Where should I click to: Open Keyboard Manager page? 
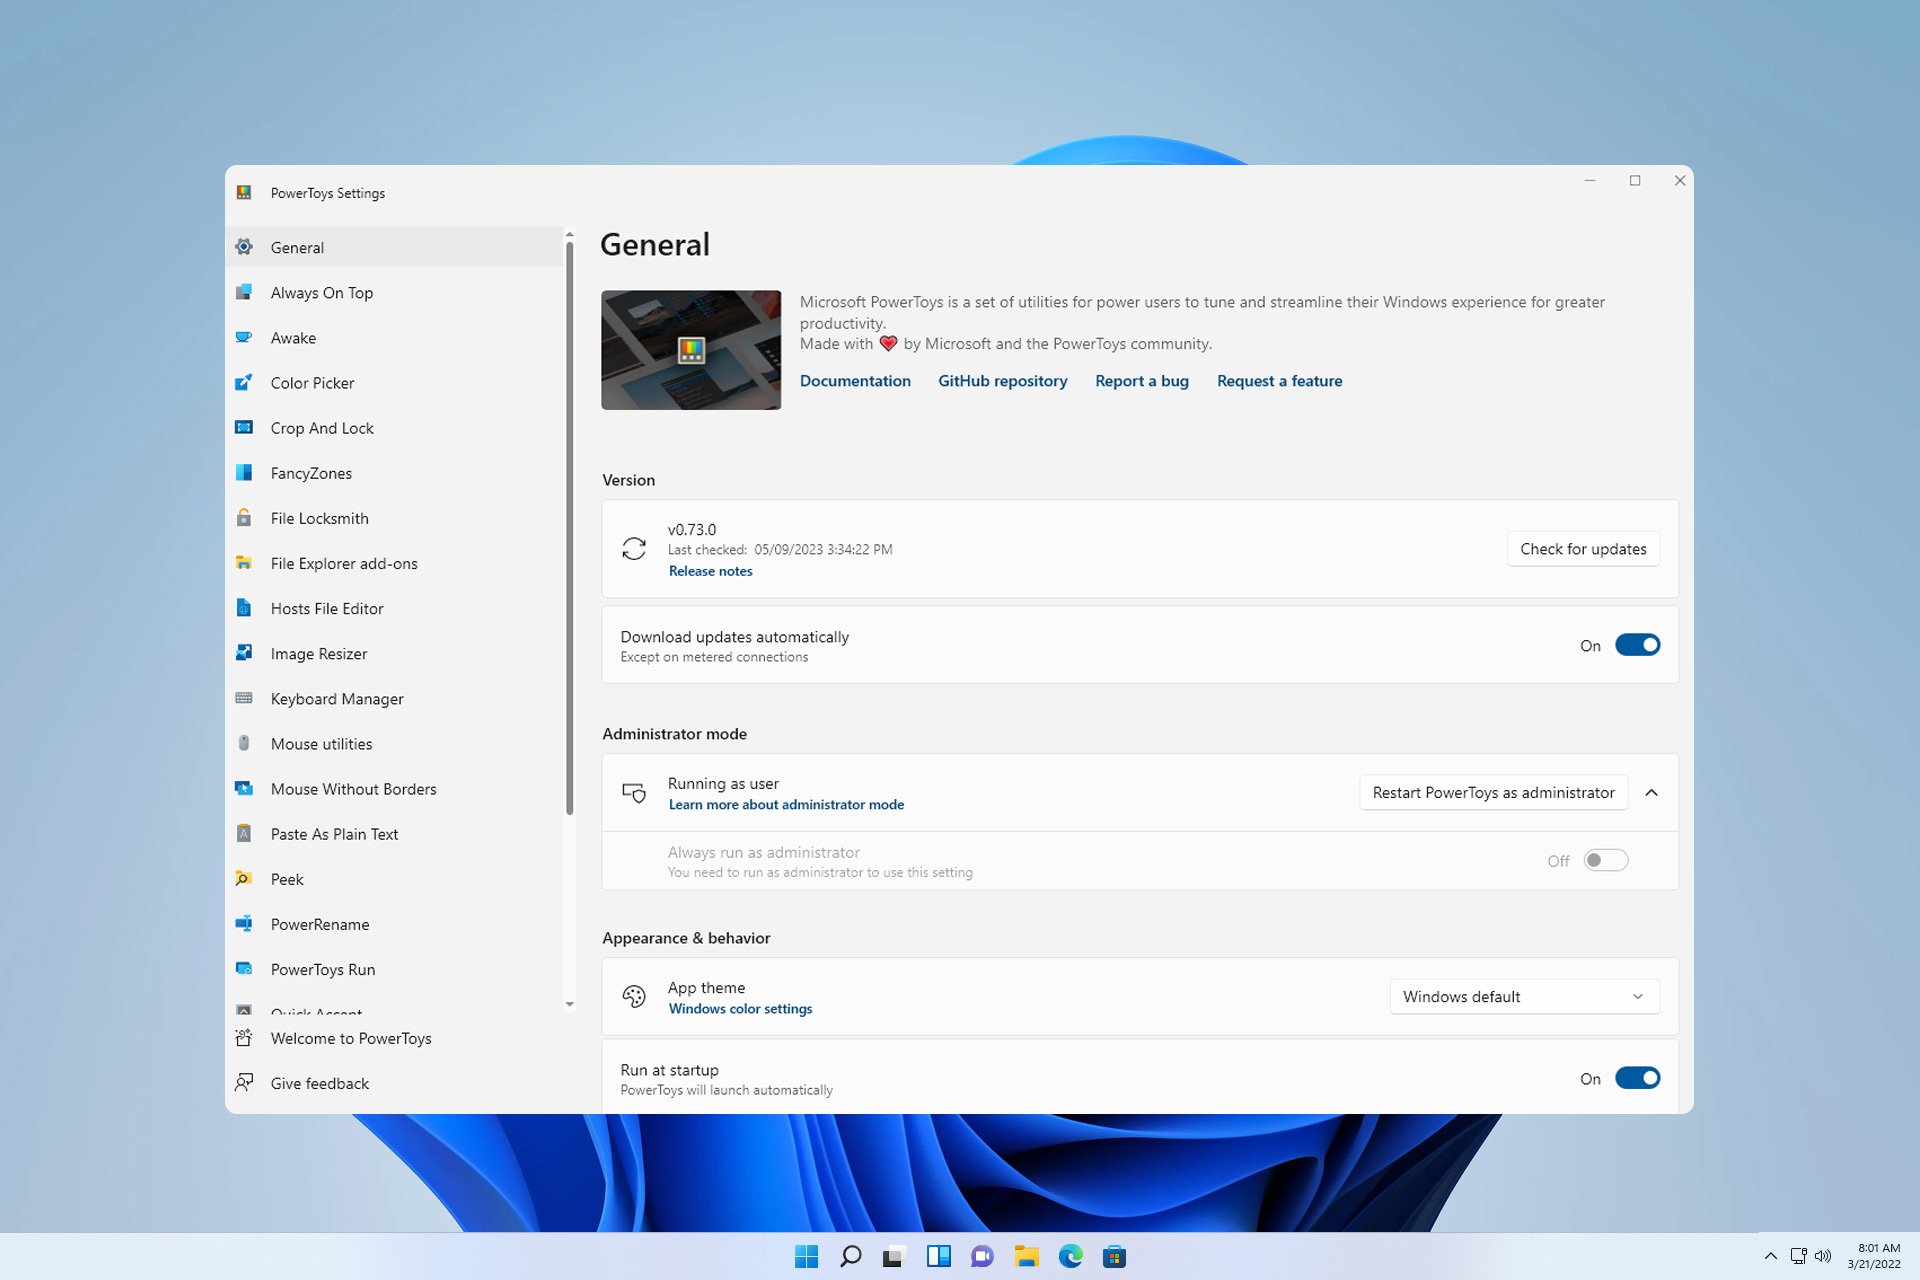pos(395,698)
